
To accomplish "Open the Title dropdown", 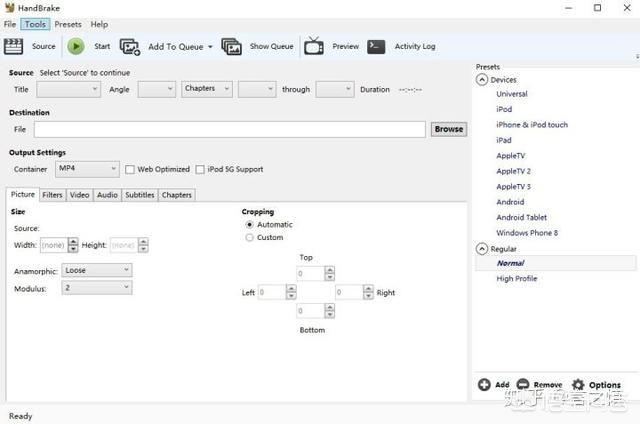I will click(x=68, y=89).
